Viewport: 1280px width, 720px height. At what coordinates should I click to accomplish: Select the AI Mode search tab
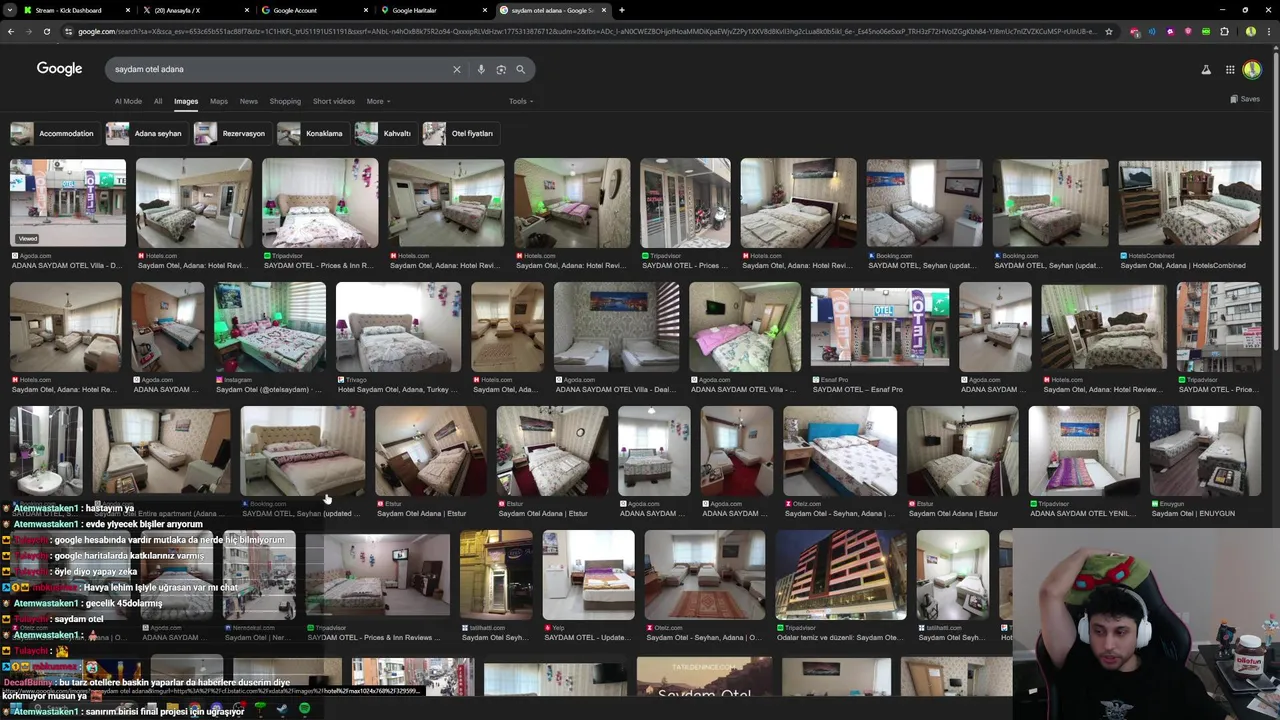click(128, 101)
